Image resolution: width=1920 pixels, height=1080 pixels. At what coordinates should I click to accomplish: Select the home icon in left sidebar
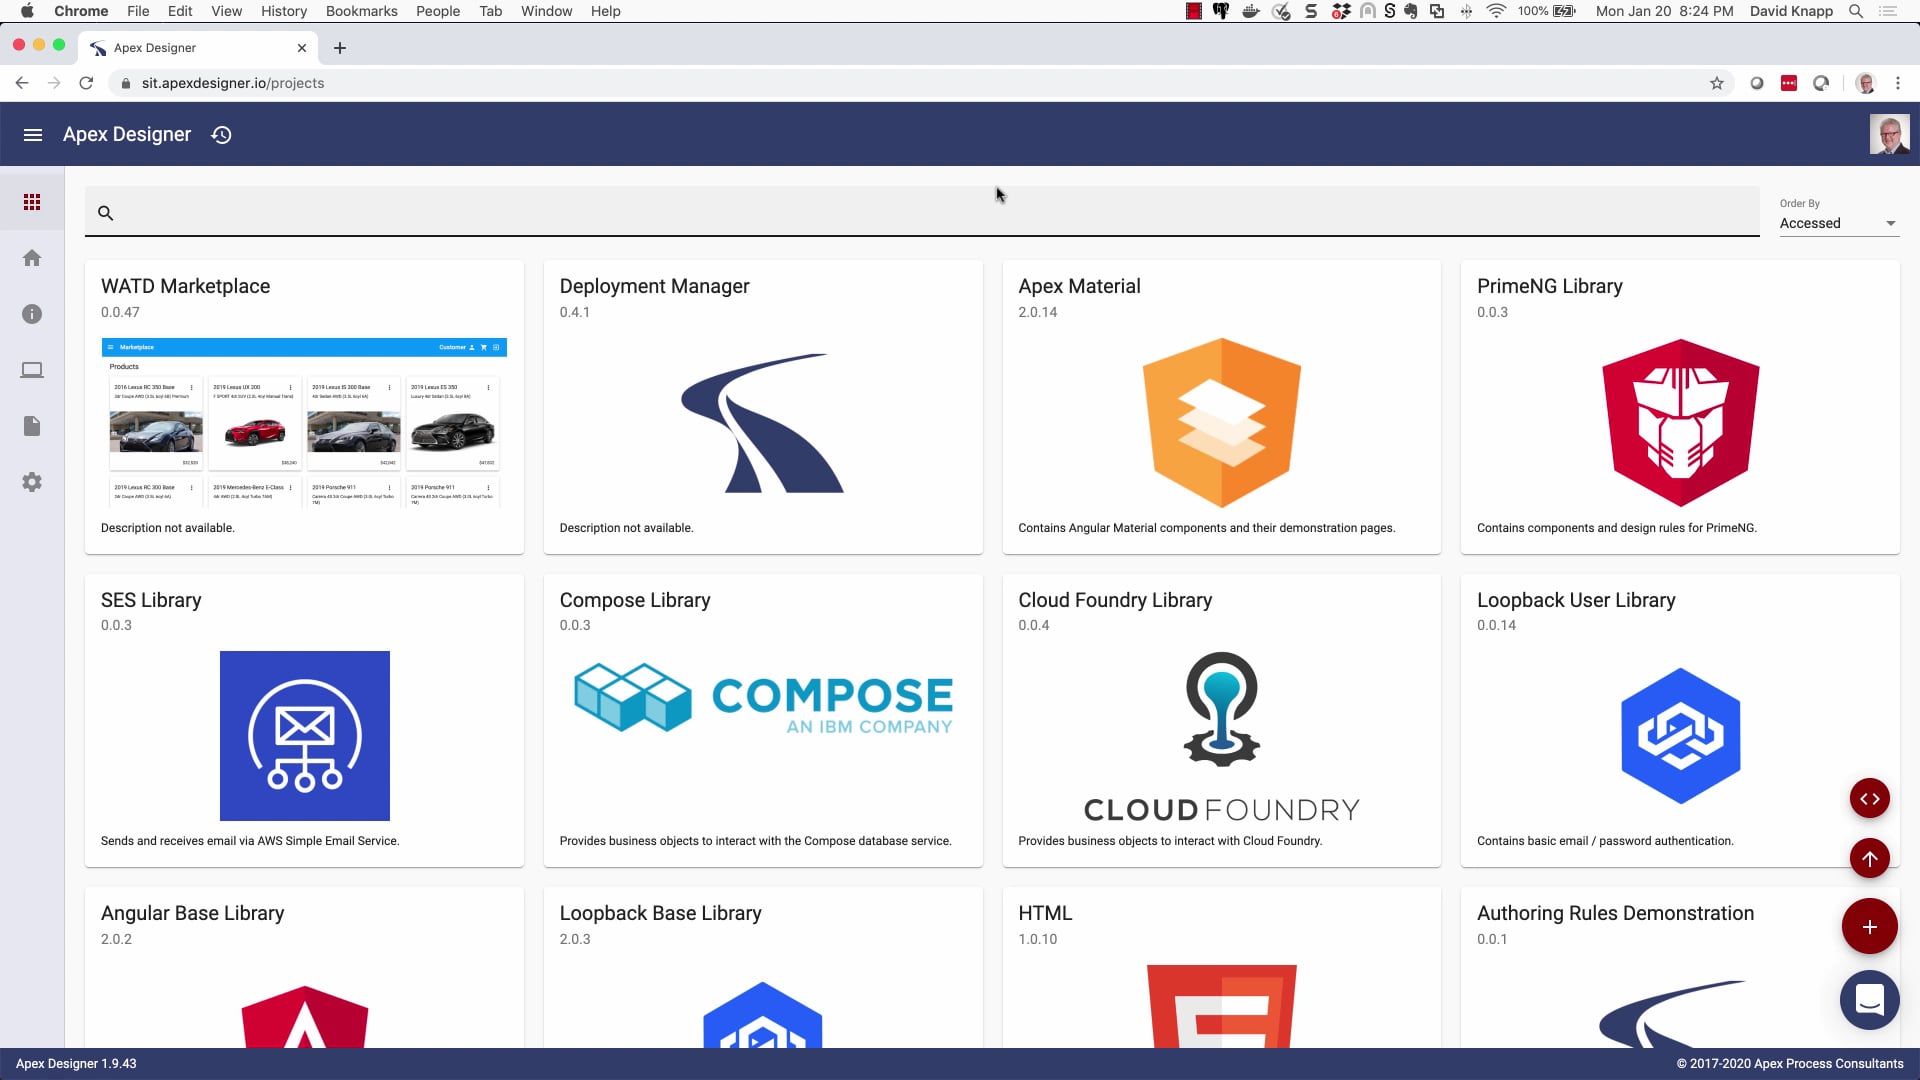pyautogui.click(x=32, y=257)
